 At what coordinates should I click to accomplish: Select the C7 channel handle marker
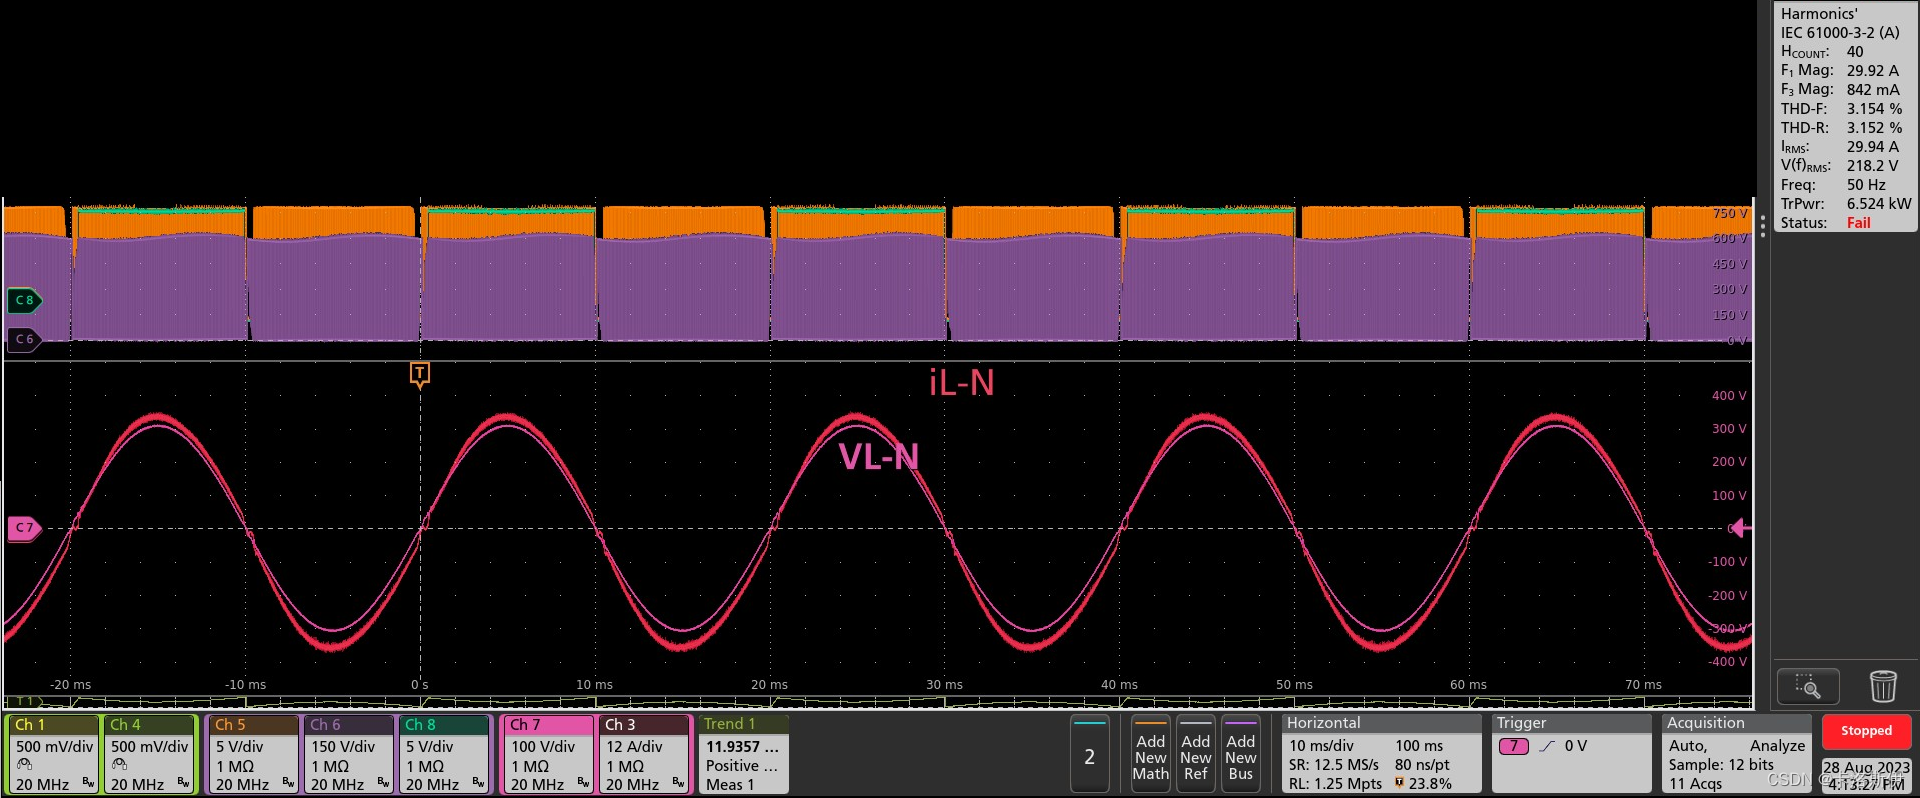(25, 528)
